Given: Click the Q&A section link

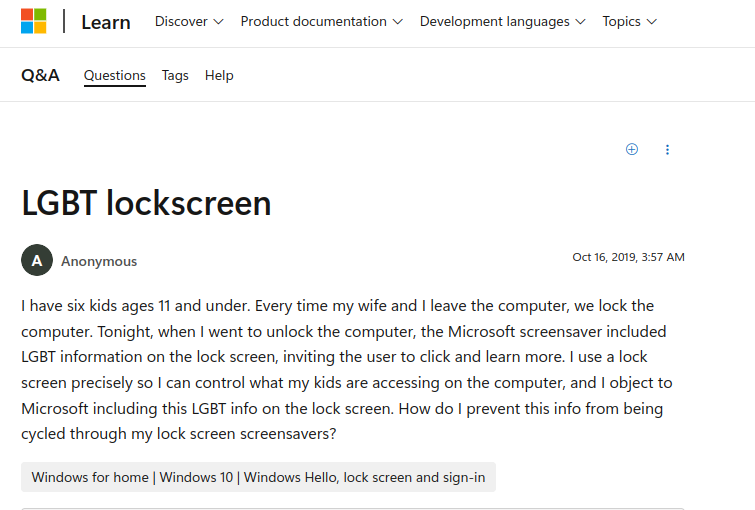Looking at the screenshot, I should click(x=40, y=75).
